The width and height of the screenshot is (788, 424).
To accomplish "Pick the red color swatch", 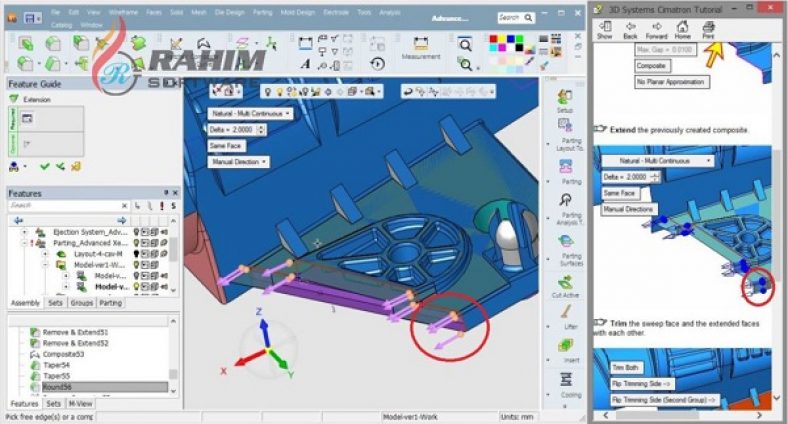I will 494,39.
